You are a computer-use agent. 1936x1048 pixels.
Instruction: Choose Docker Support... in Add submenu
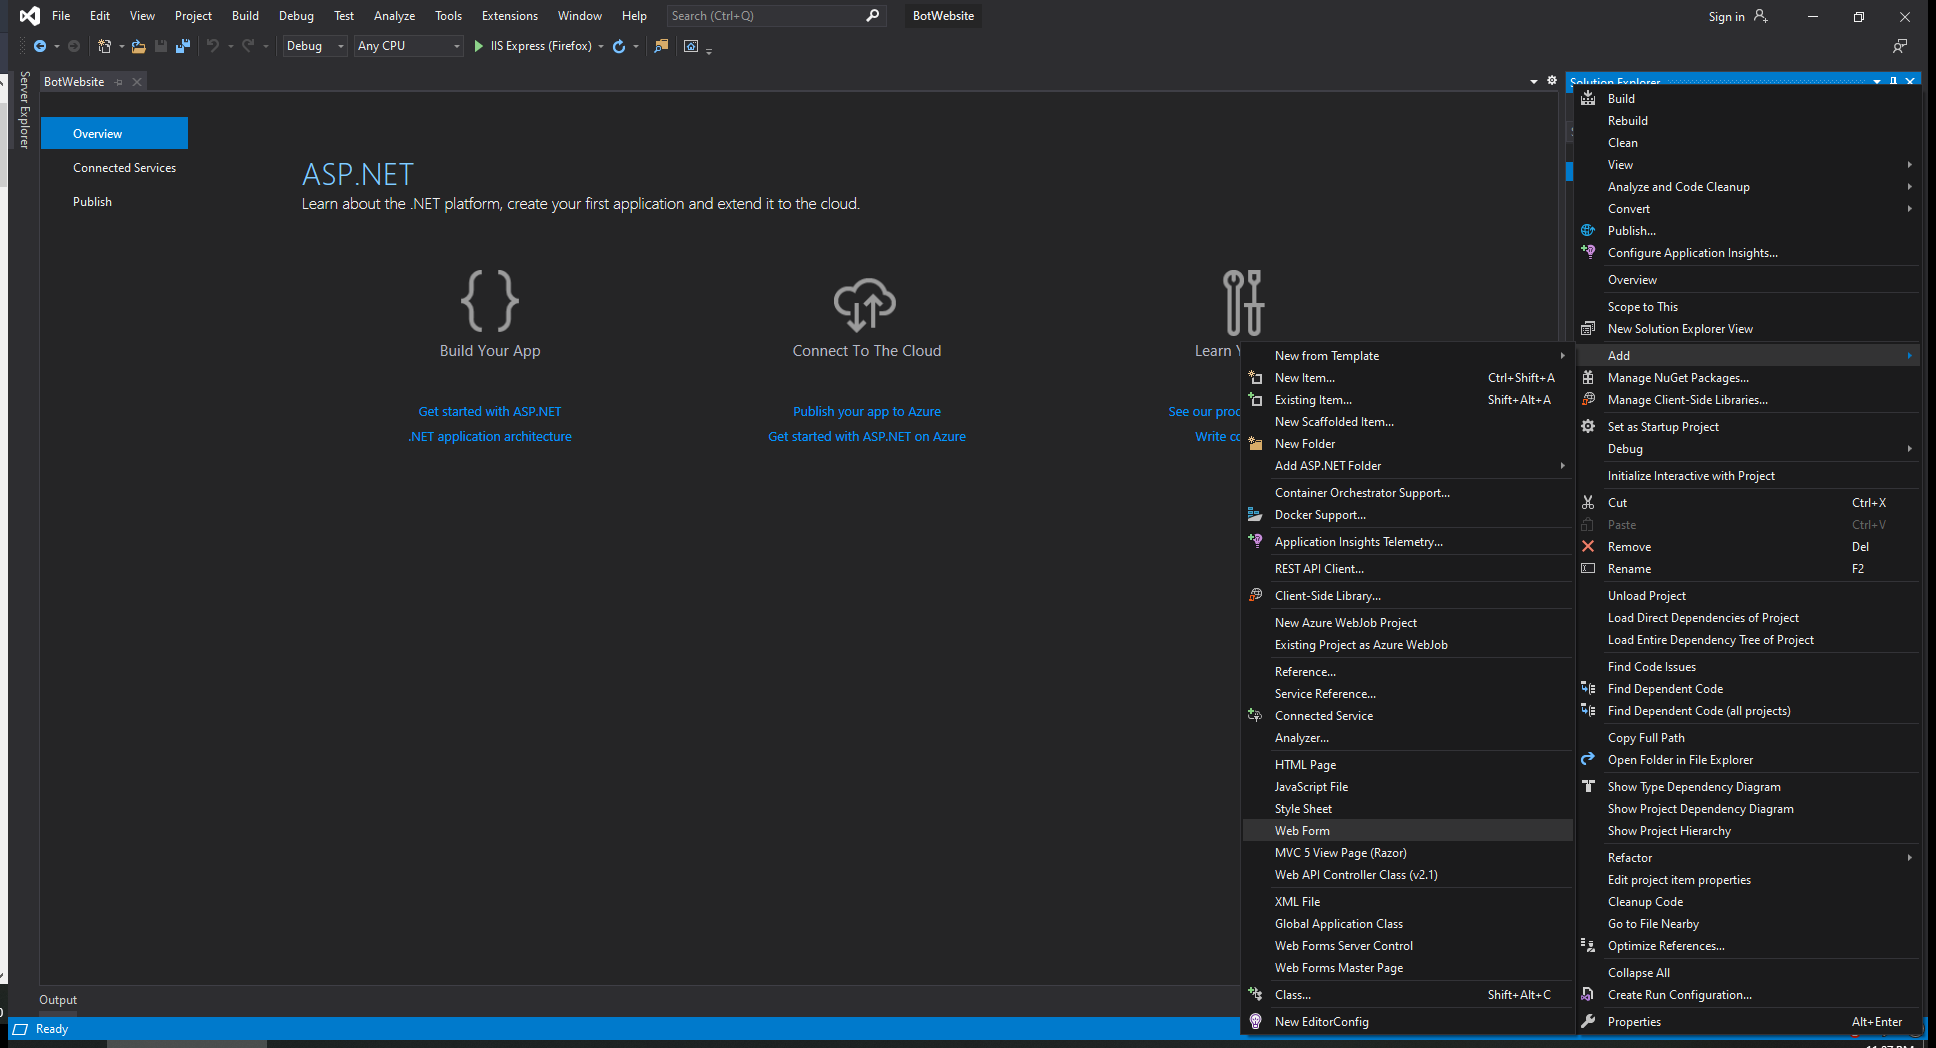(1407, 515)
